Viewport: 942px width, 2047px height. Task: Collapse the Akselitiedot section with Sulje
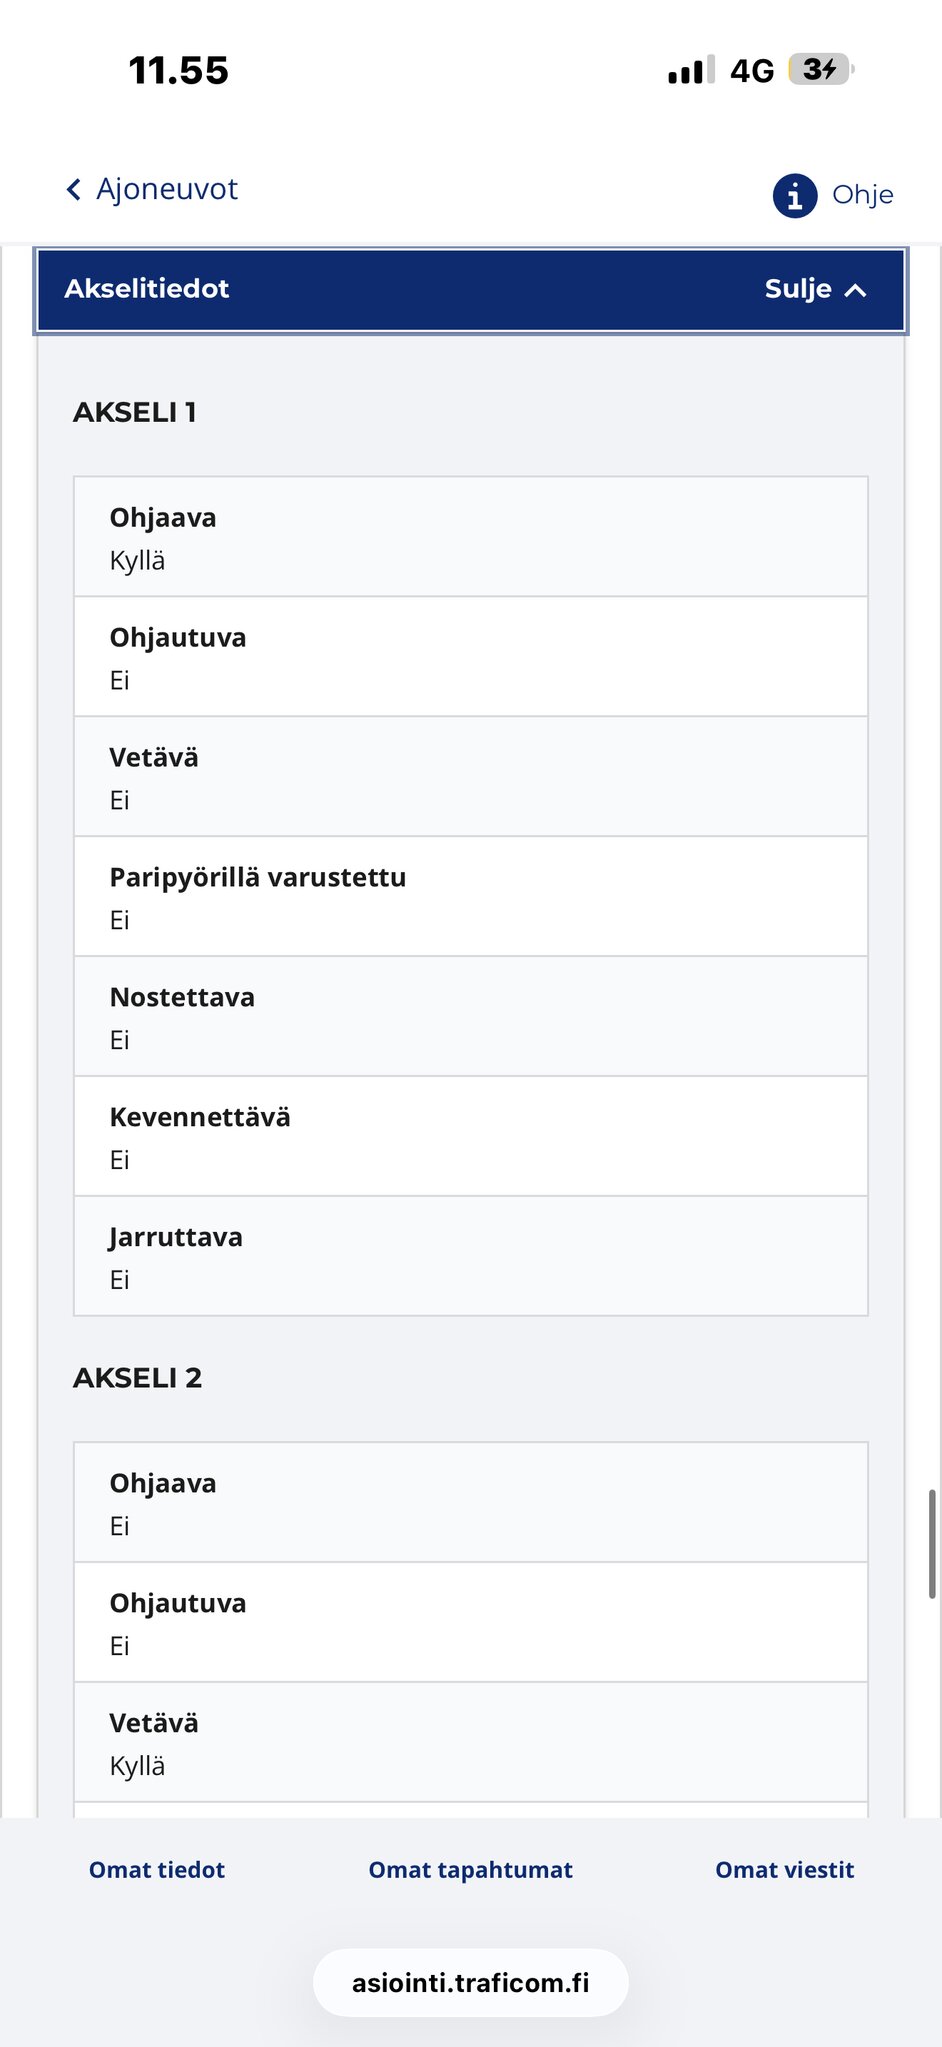coord(798,289)
